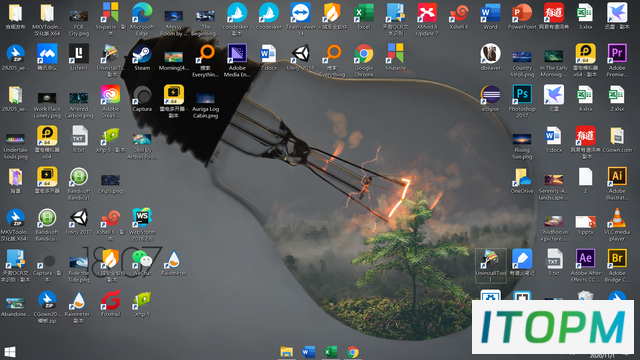Open Excel from the taskbar
The width and height of the screenshot is (640, 360).
(331, 352)
